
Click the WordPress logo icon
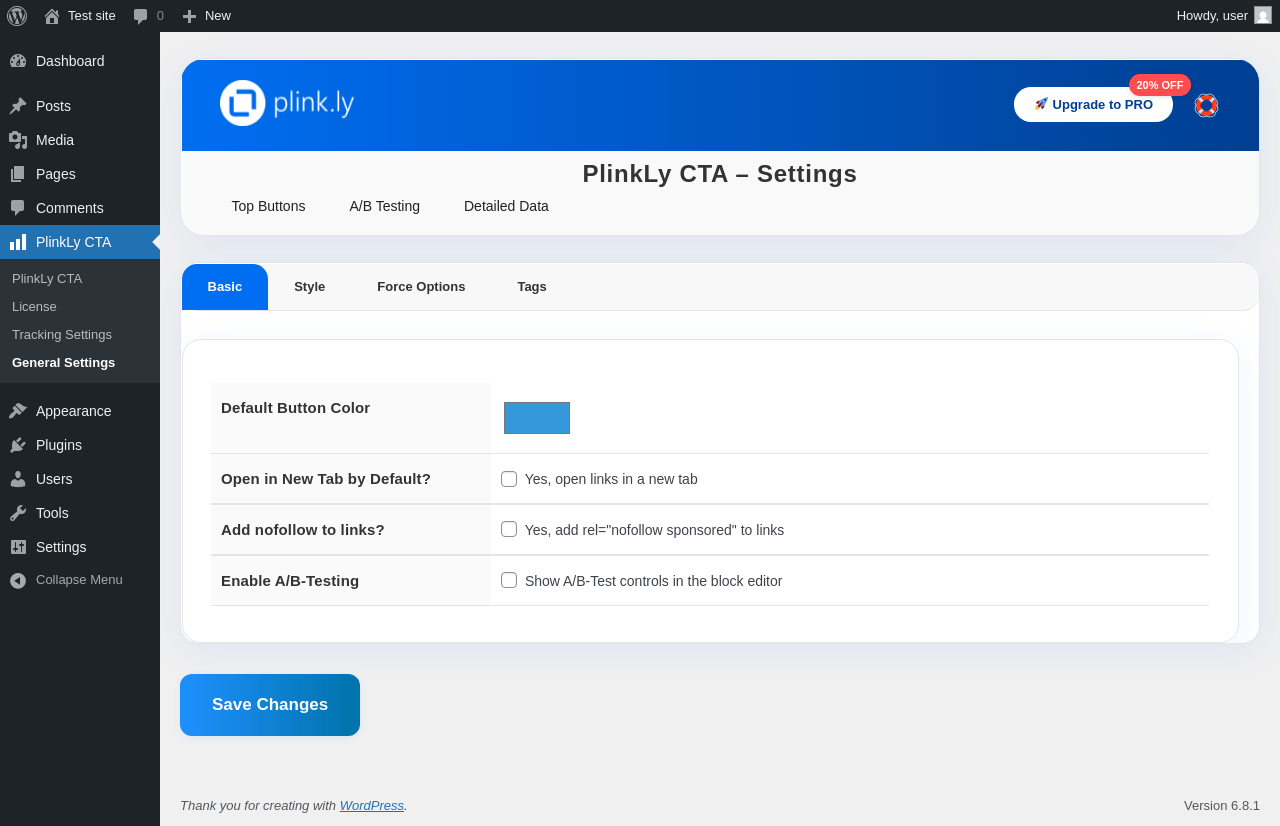(17, 16)
